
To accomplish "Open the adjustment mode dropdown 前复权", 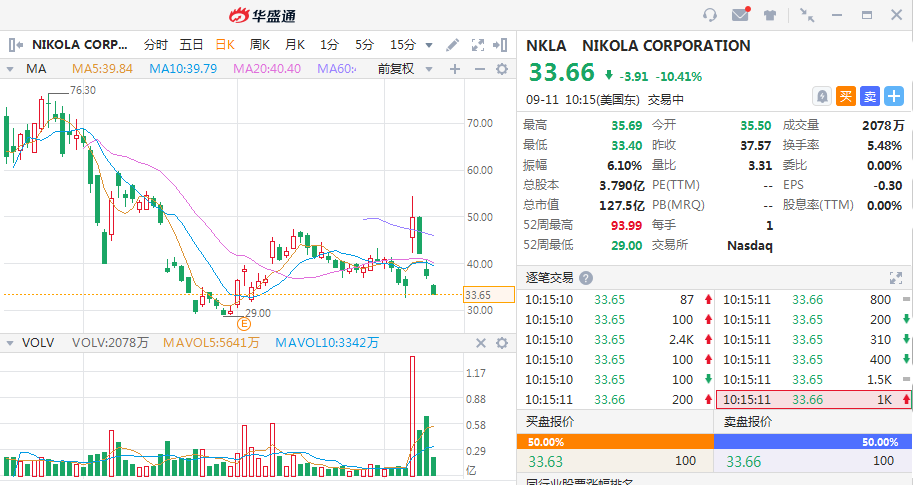I will tap(405, 69).
